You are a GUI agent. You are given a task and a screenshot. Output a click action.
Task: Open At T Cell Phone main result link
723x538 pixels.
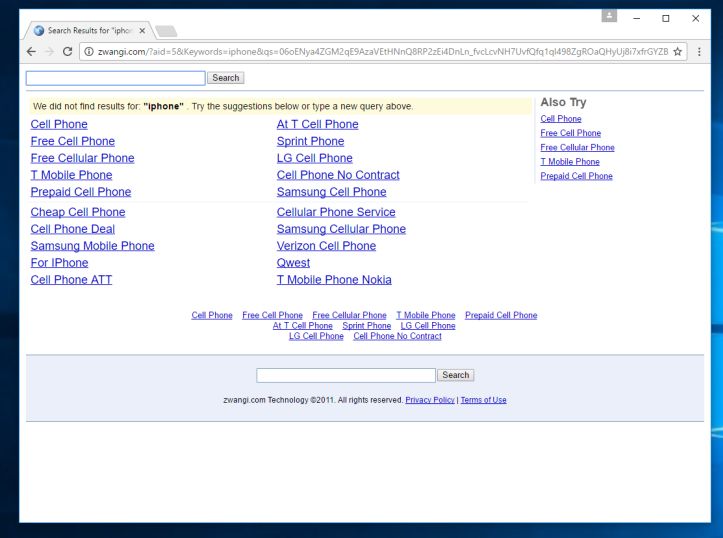318,124
